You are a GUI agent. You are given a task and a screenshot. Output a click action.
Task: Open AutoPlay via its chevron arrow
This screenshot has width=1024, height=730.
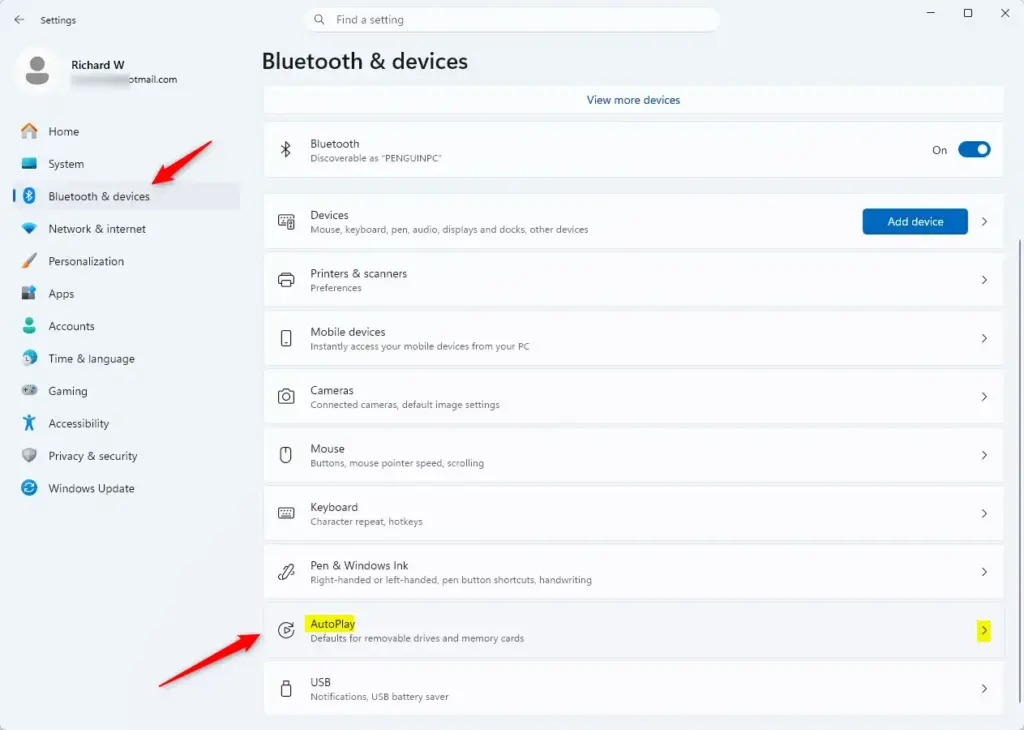pos(984,630)
